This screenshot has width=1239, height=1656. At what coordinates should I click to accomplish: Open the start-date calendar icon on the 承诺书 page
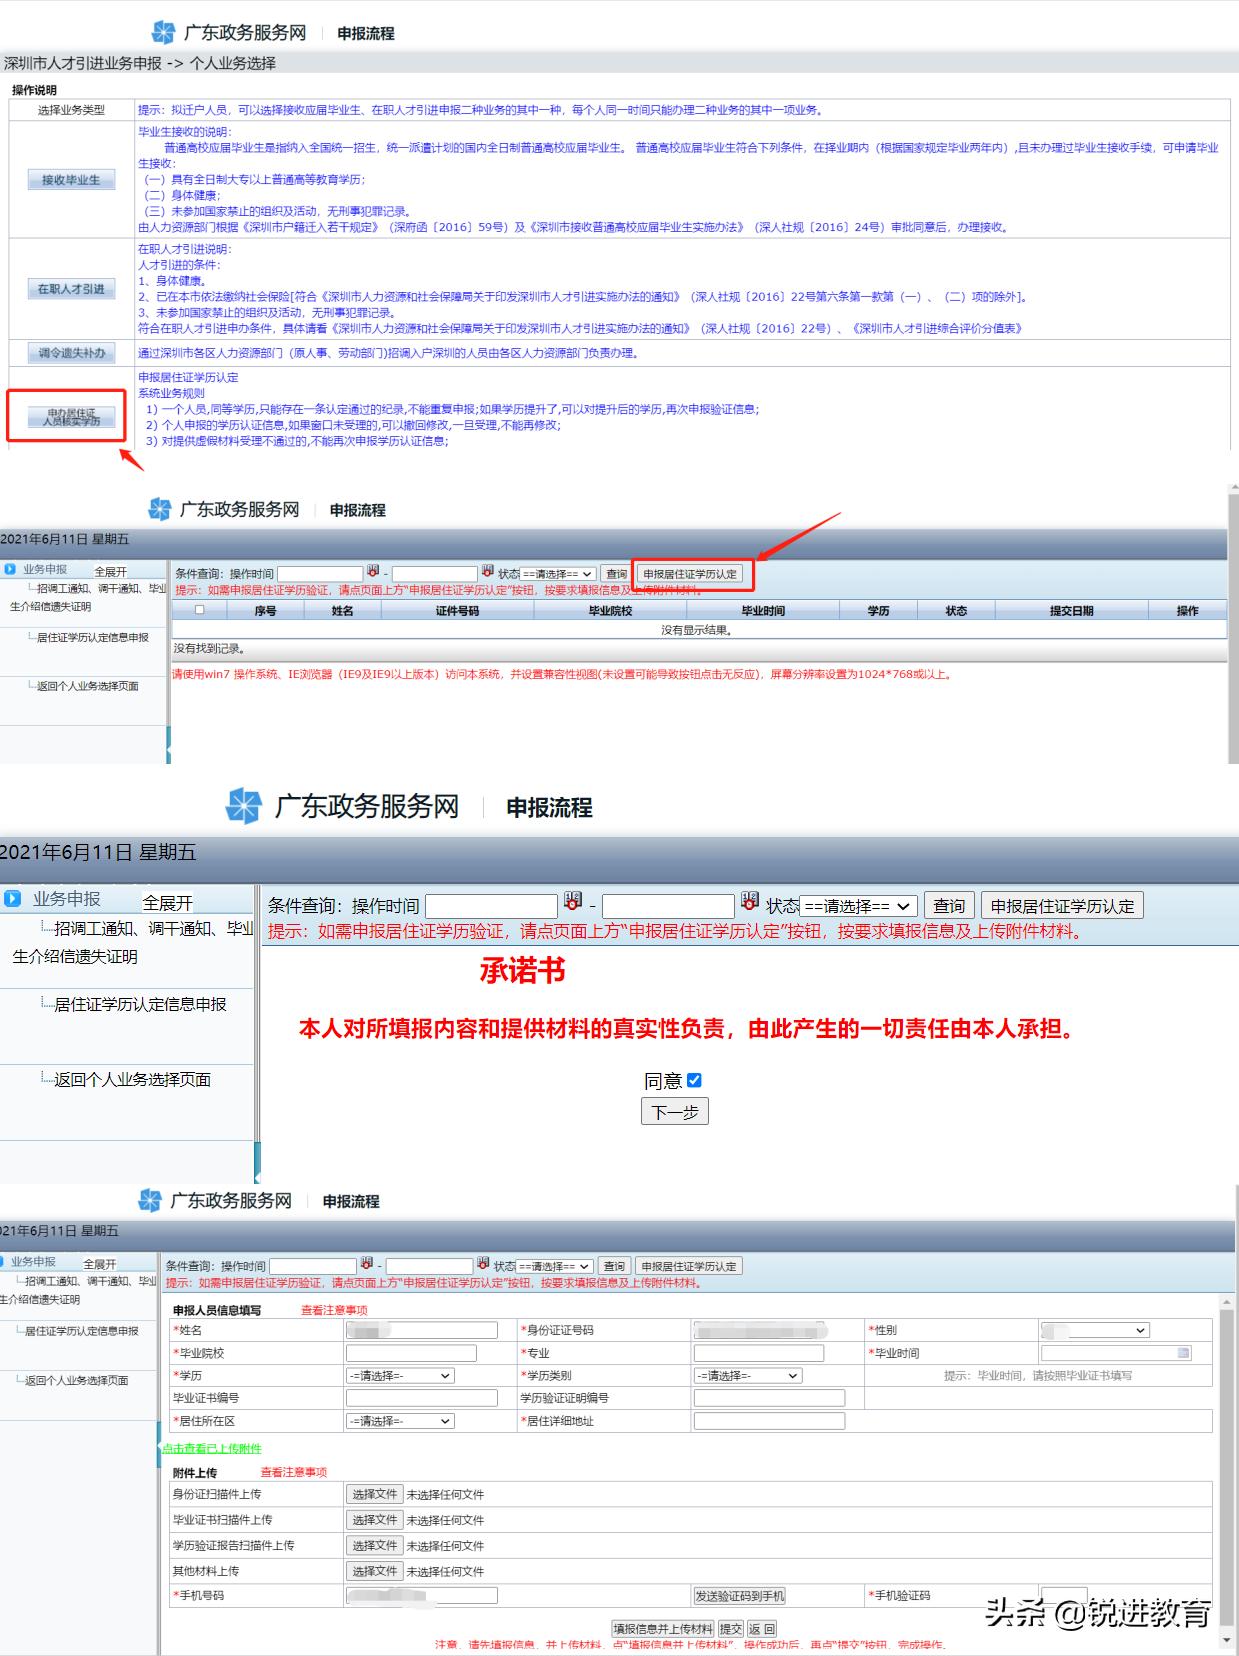[573, 901]
